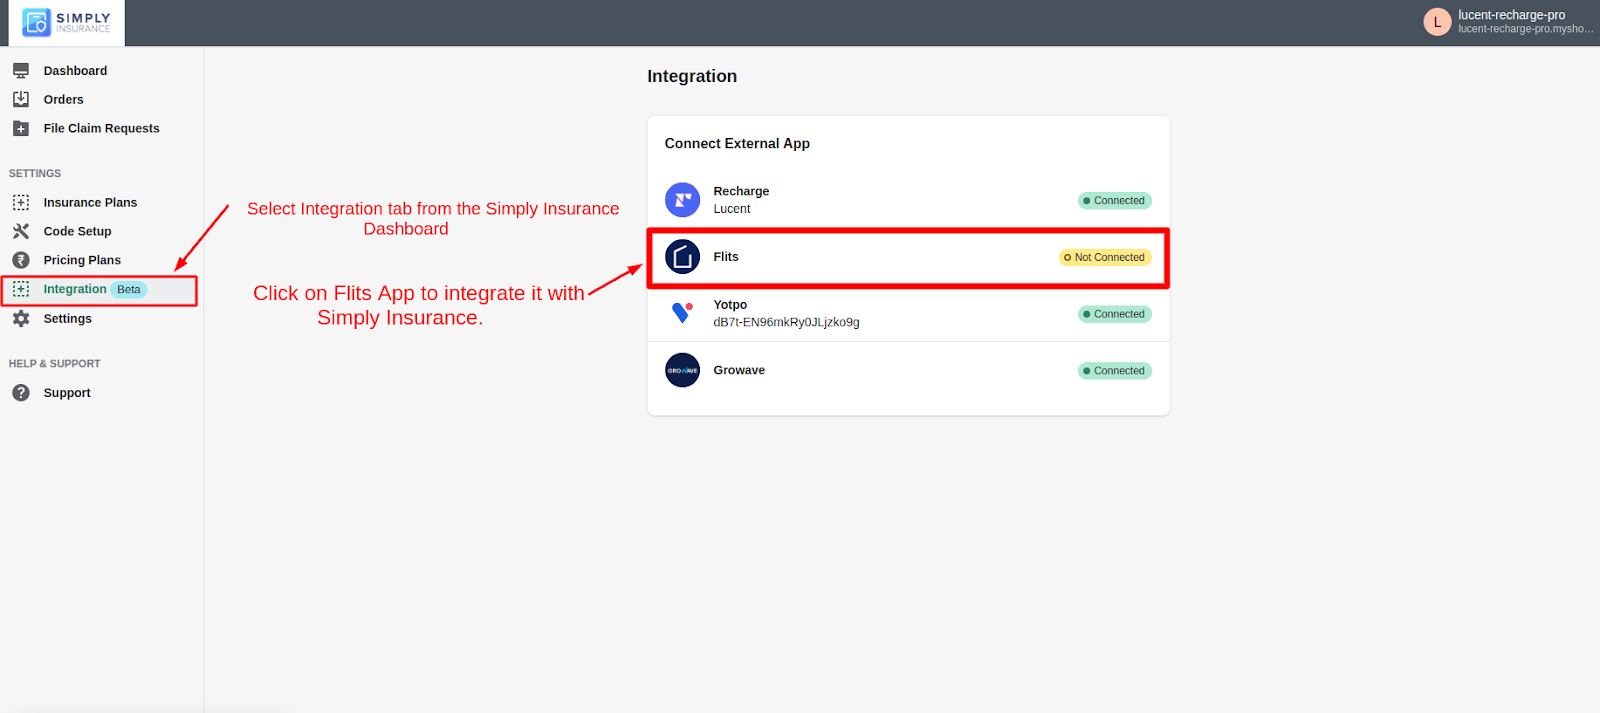This screenshot has height=713, width=1600.
Task: Click the Integration sidebar icon
Action: point(21,289)
